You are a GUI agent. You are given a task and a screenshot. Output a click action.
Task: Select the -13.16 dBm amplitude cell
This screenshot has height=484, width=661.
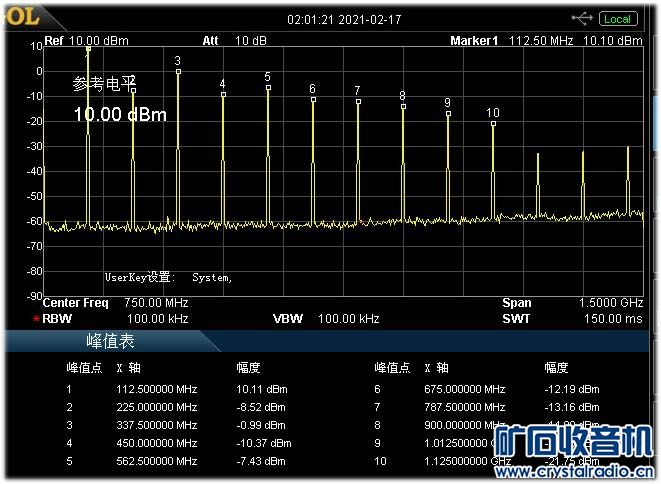572,407
